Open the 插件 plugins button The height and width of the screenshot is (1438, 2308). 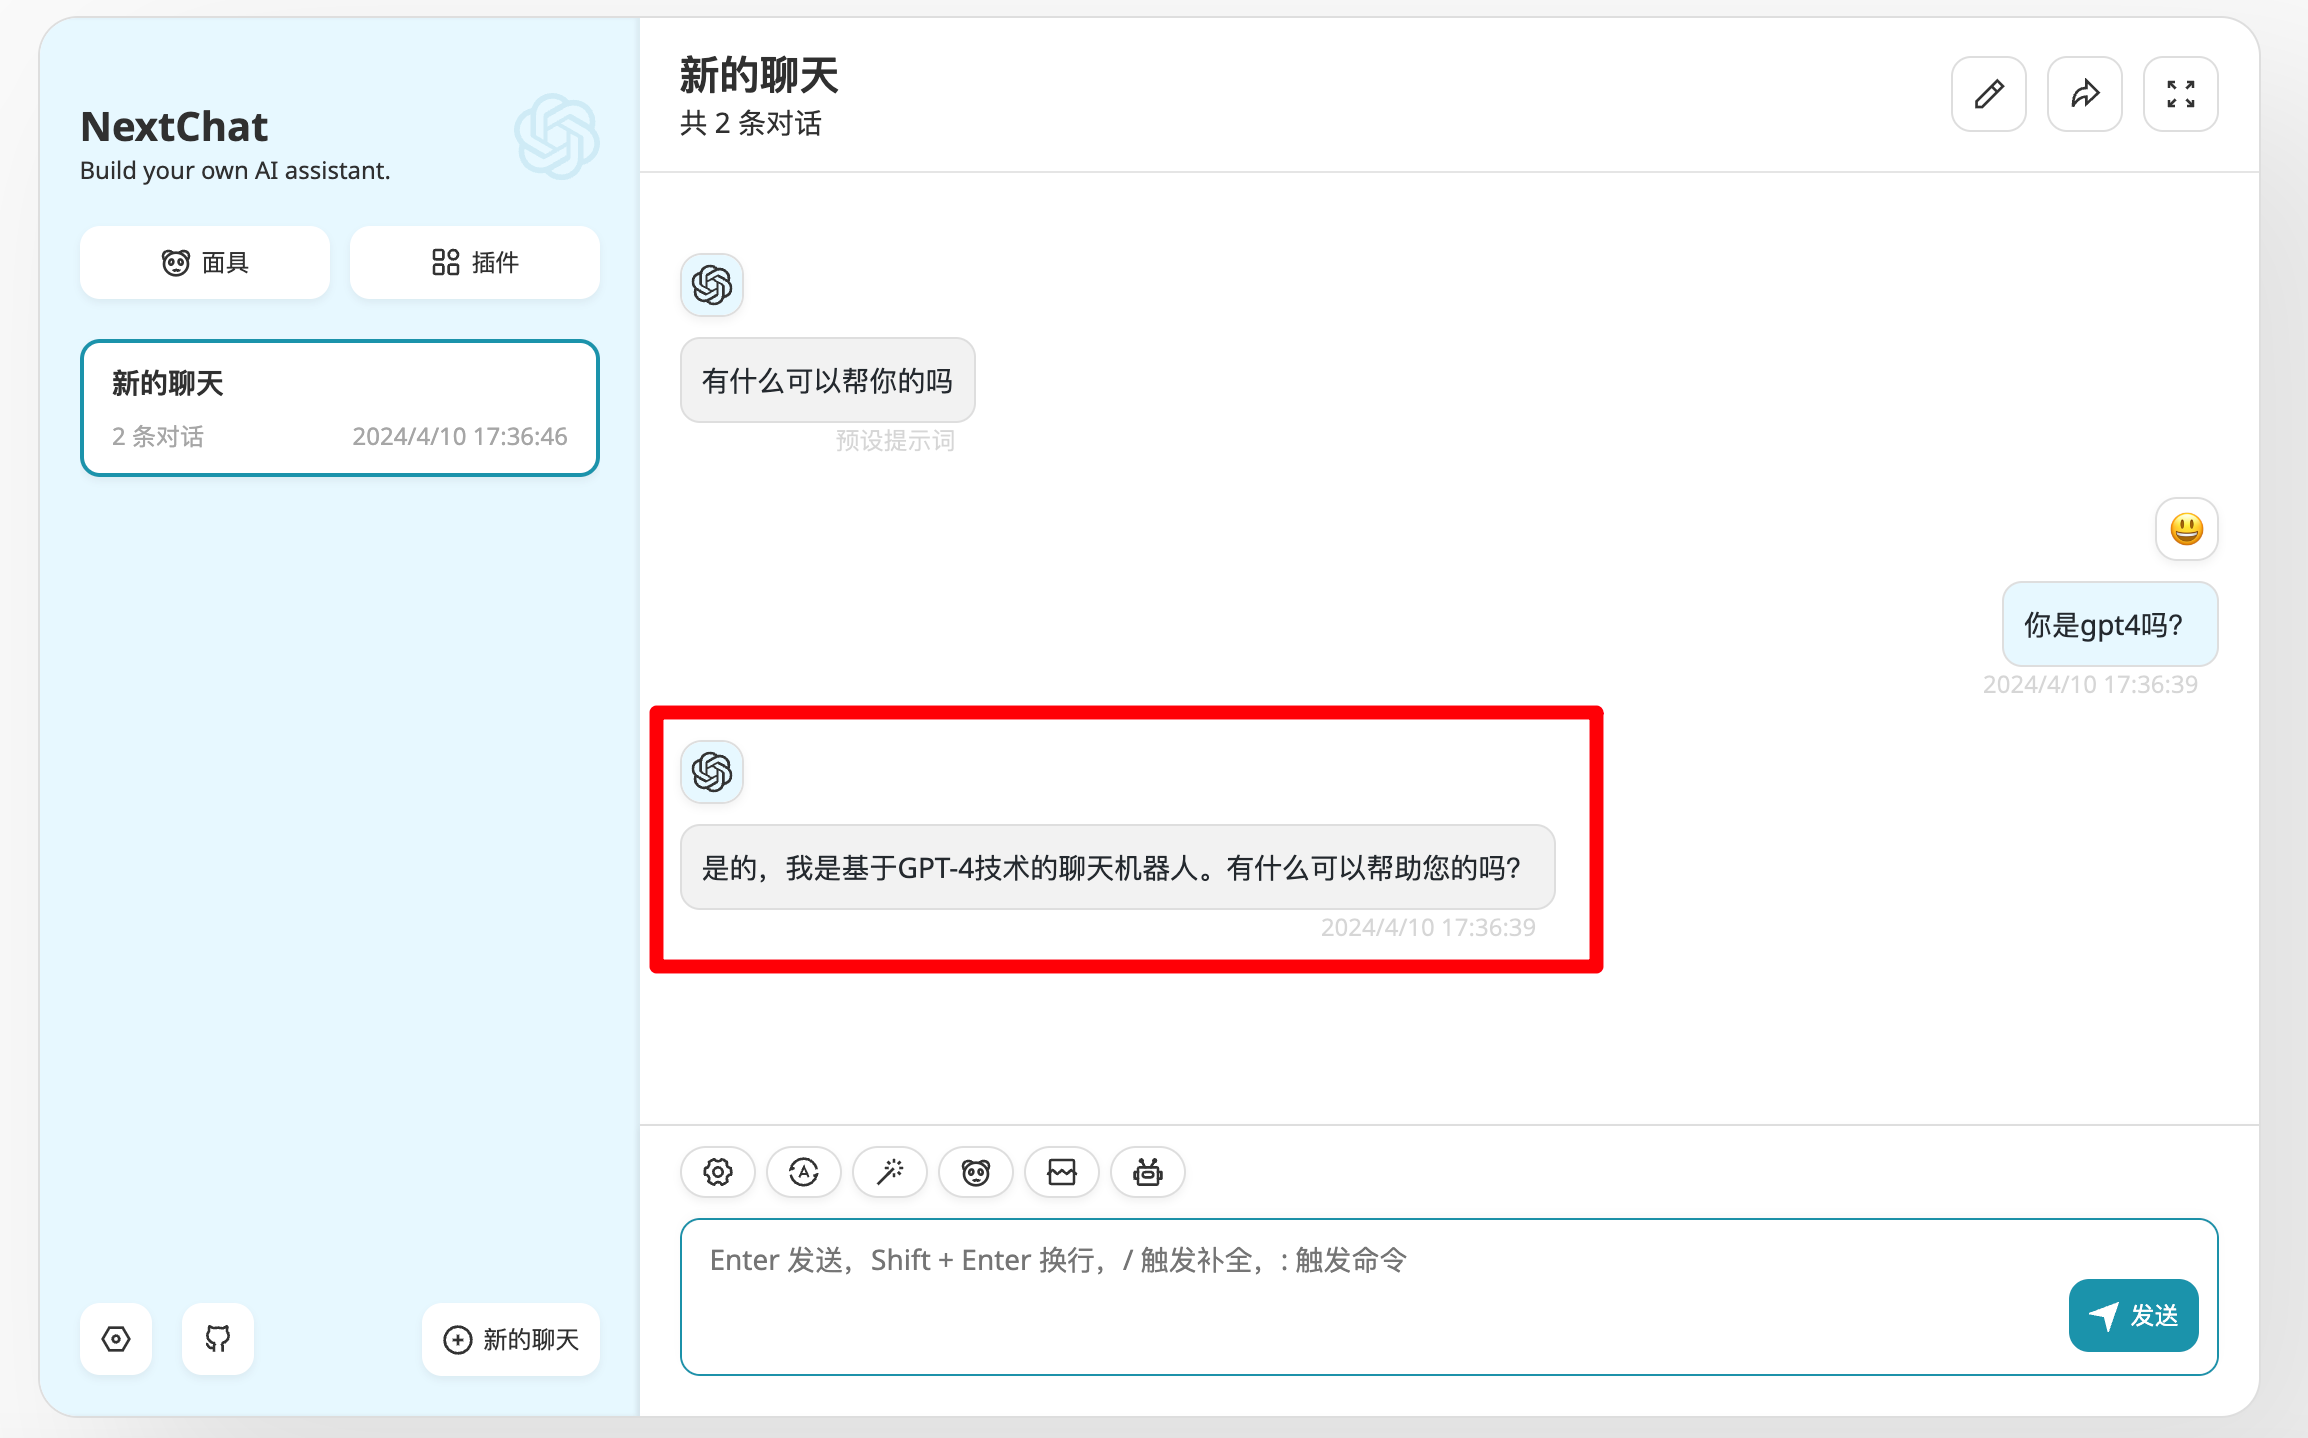pos(475,262)
